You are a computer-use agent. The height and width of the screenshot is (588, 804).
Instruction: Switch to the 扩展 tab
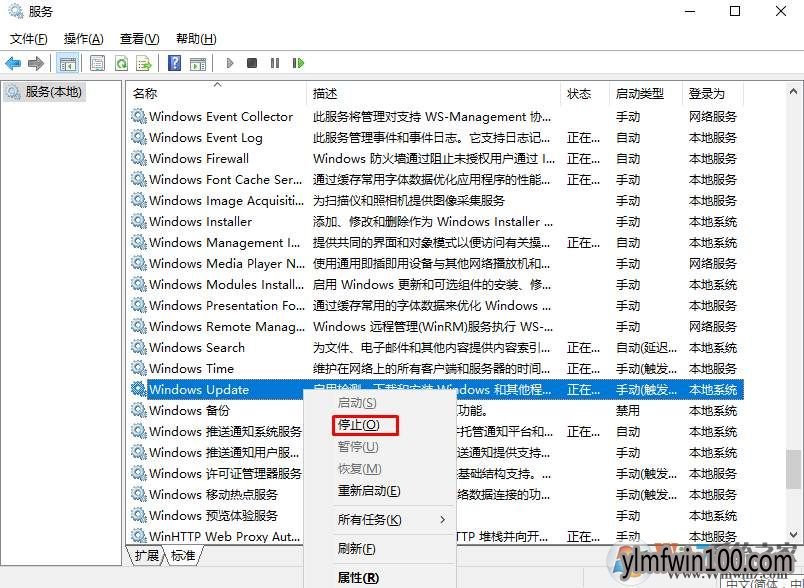[x=146, y=556]
